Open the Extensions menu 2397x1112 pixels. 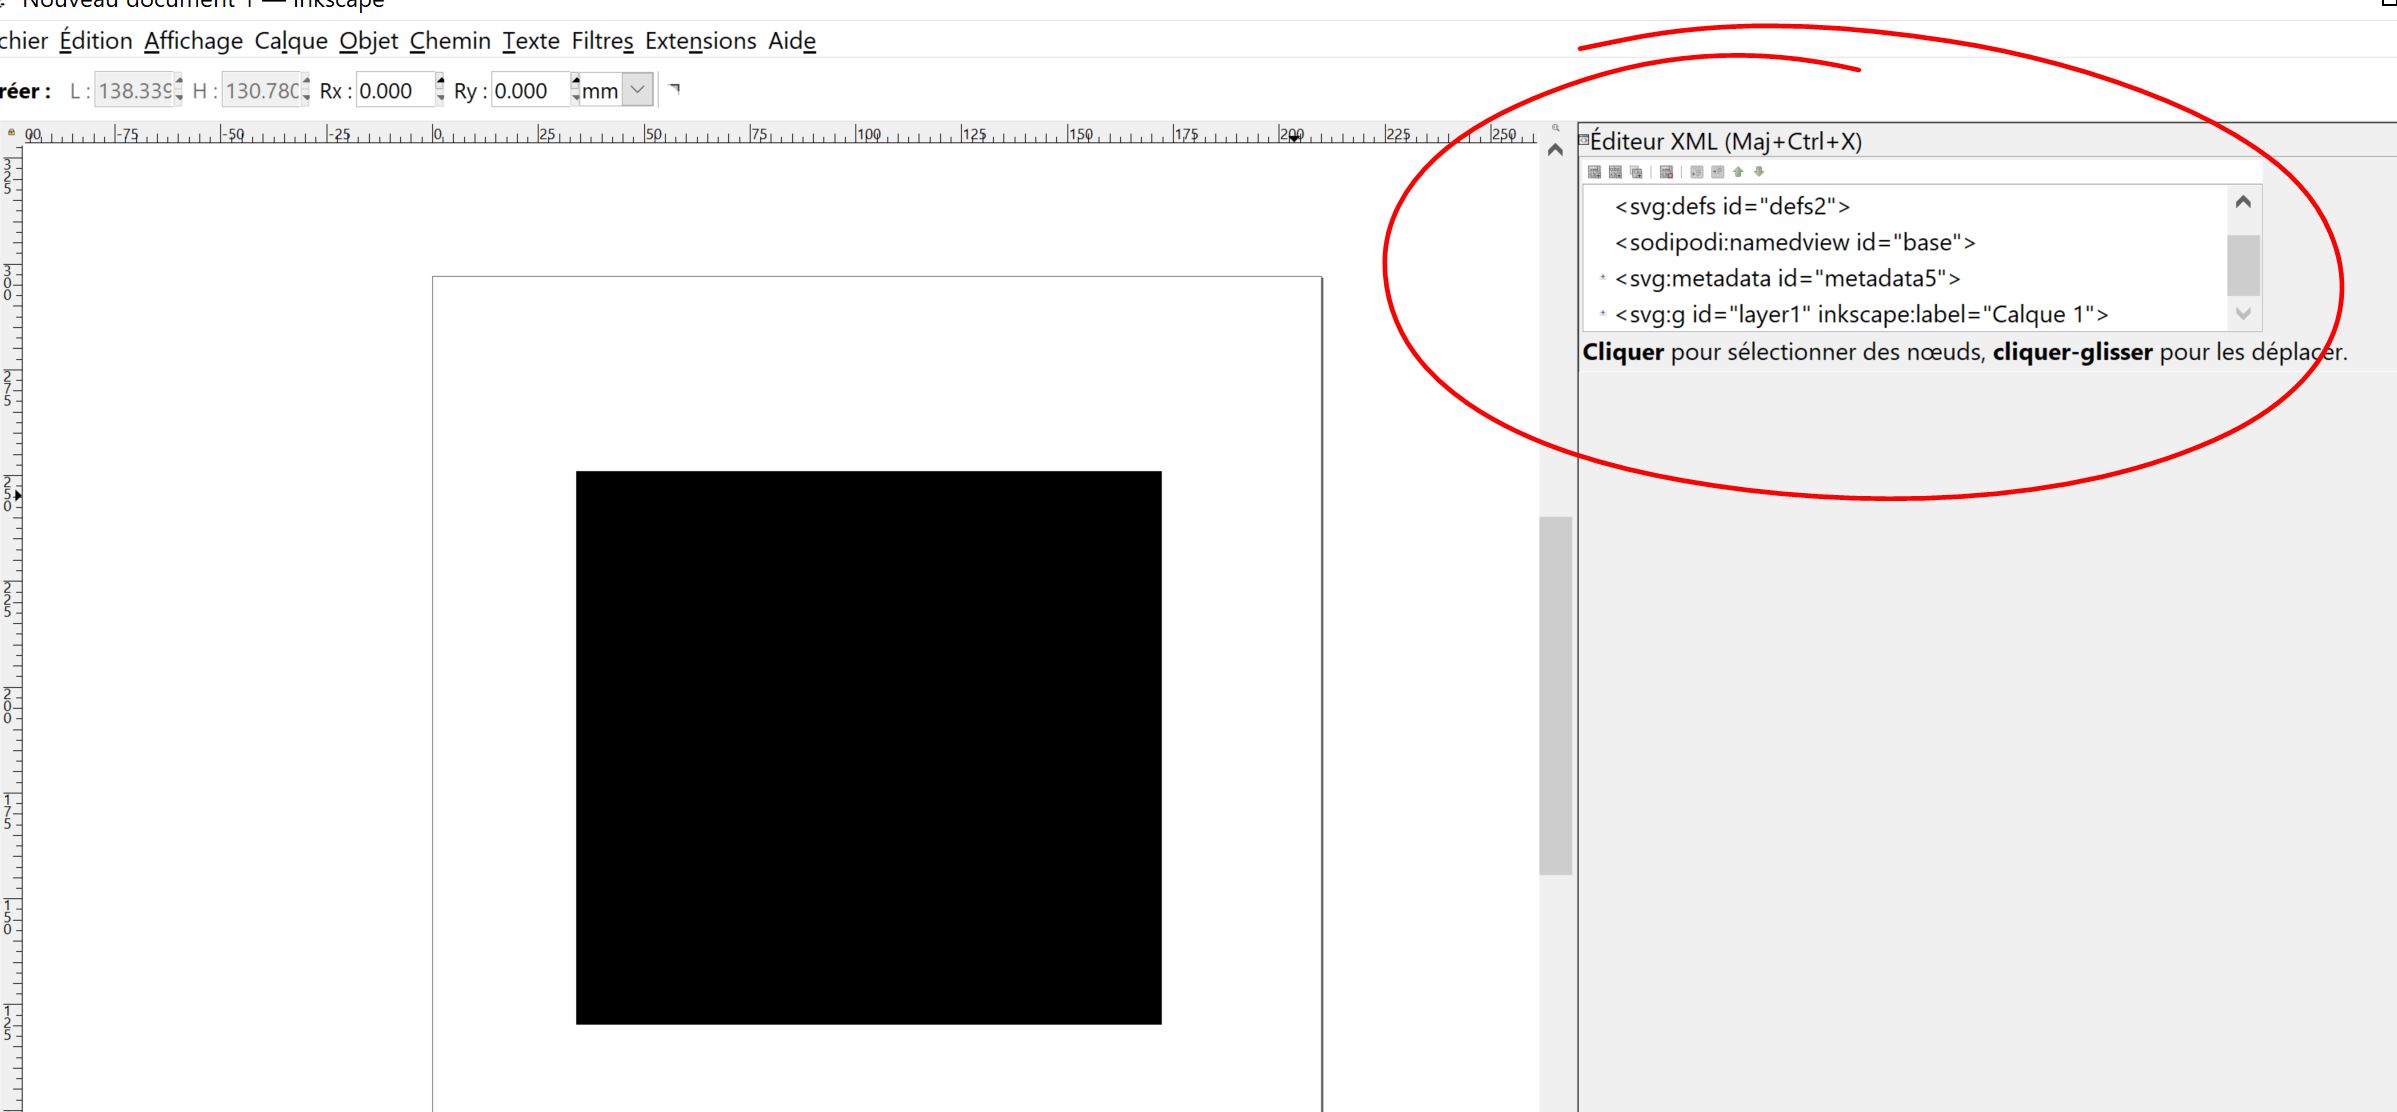700,41
